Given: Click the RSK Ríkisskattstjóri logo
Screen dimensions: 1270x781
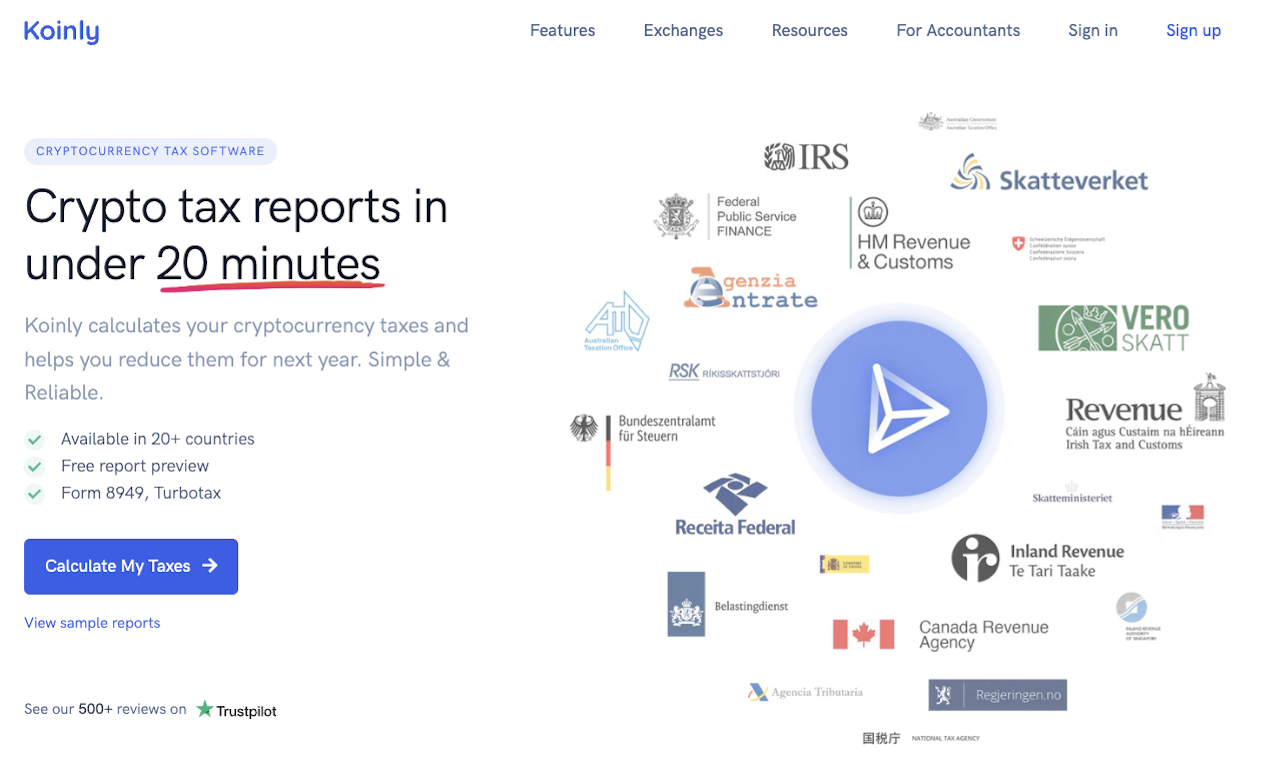Looking at the screenshot, I should click(x=724, y=372).
